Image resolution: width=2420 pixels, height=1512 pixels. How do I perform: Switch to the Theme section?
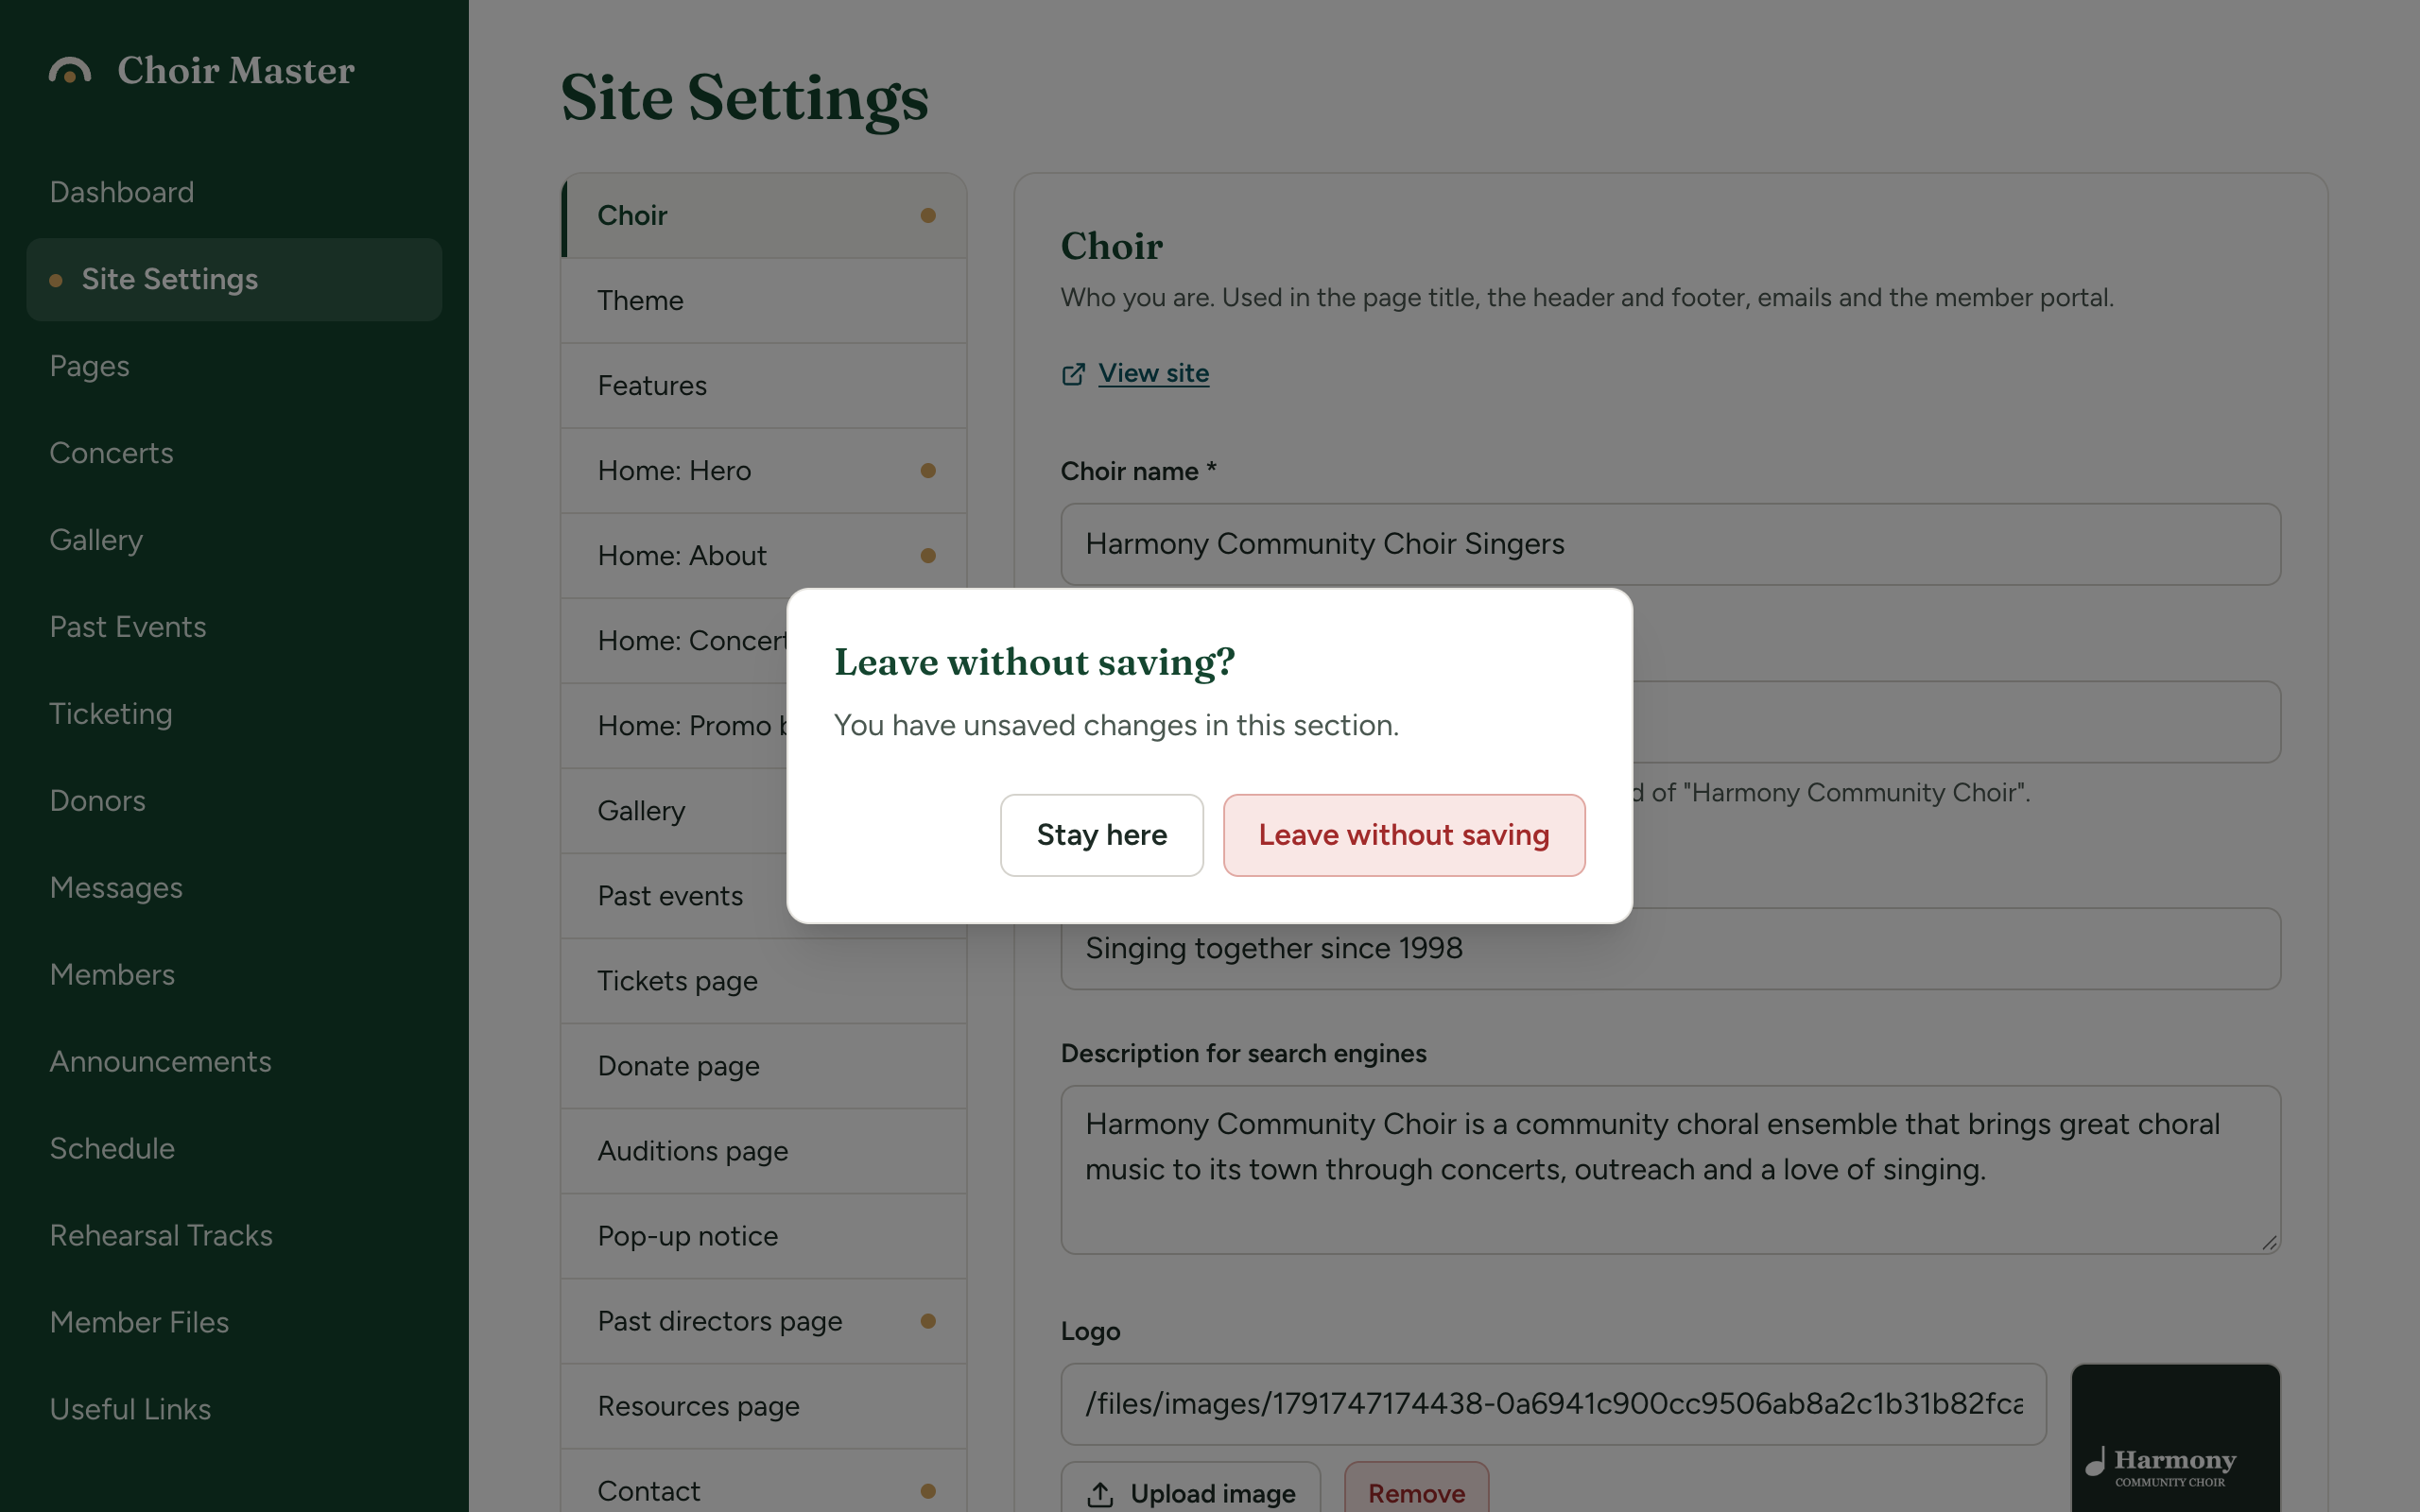[764, 300]
